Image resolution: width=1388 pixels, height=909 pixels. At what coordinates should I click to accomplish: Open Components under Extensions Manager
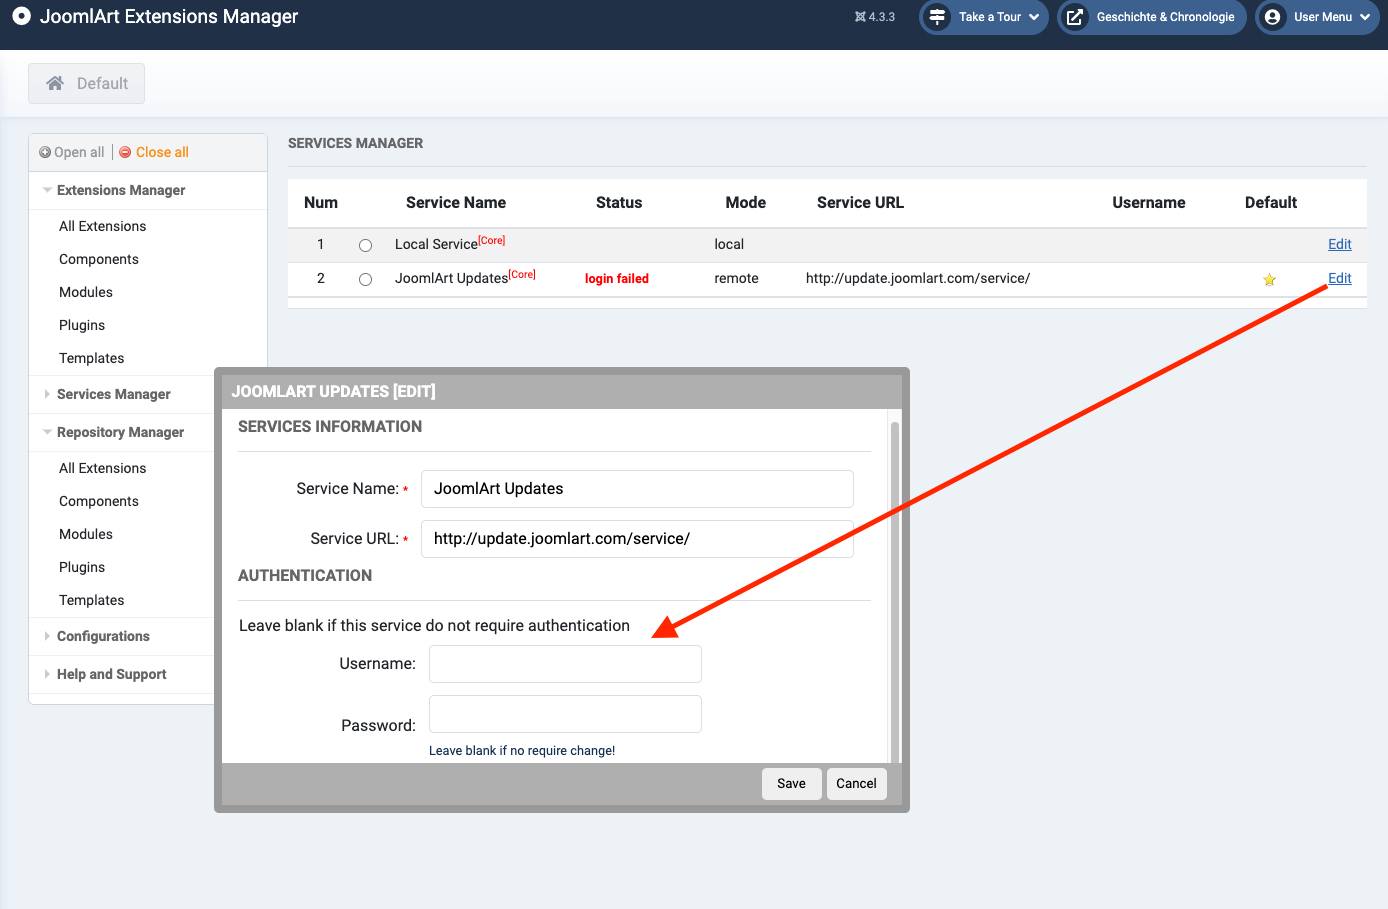point(99,259)
